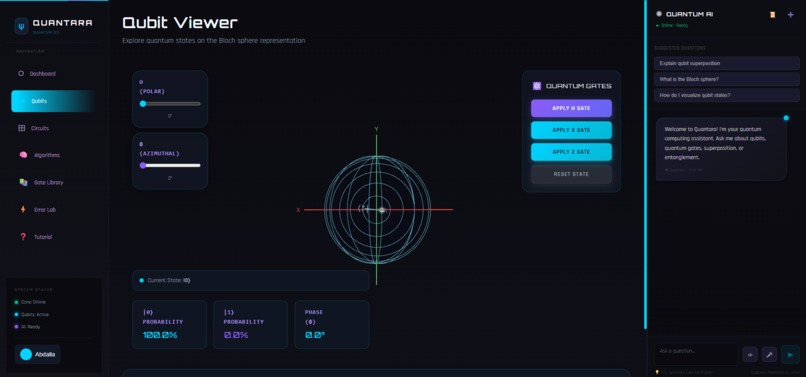Click the theta polar slider handle
806x377 pixels.
point(143,103)
